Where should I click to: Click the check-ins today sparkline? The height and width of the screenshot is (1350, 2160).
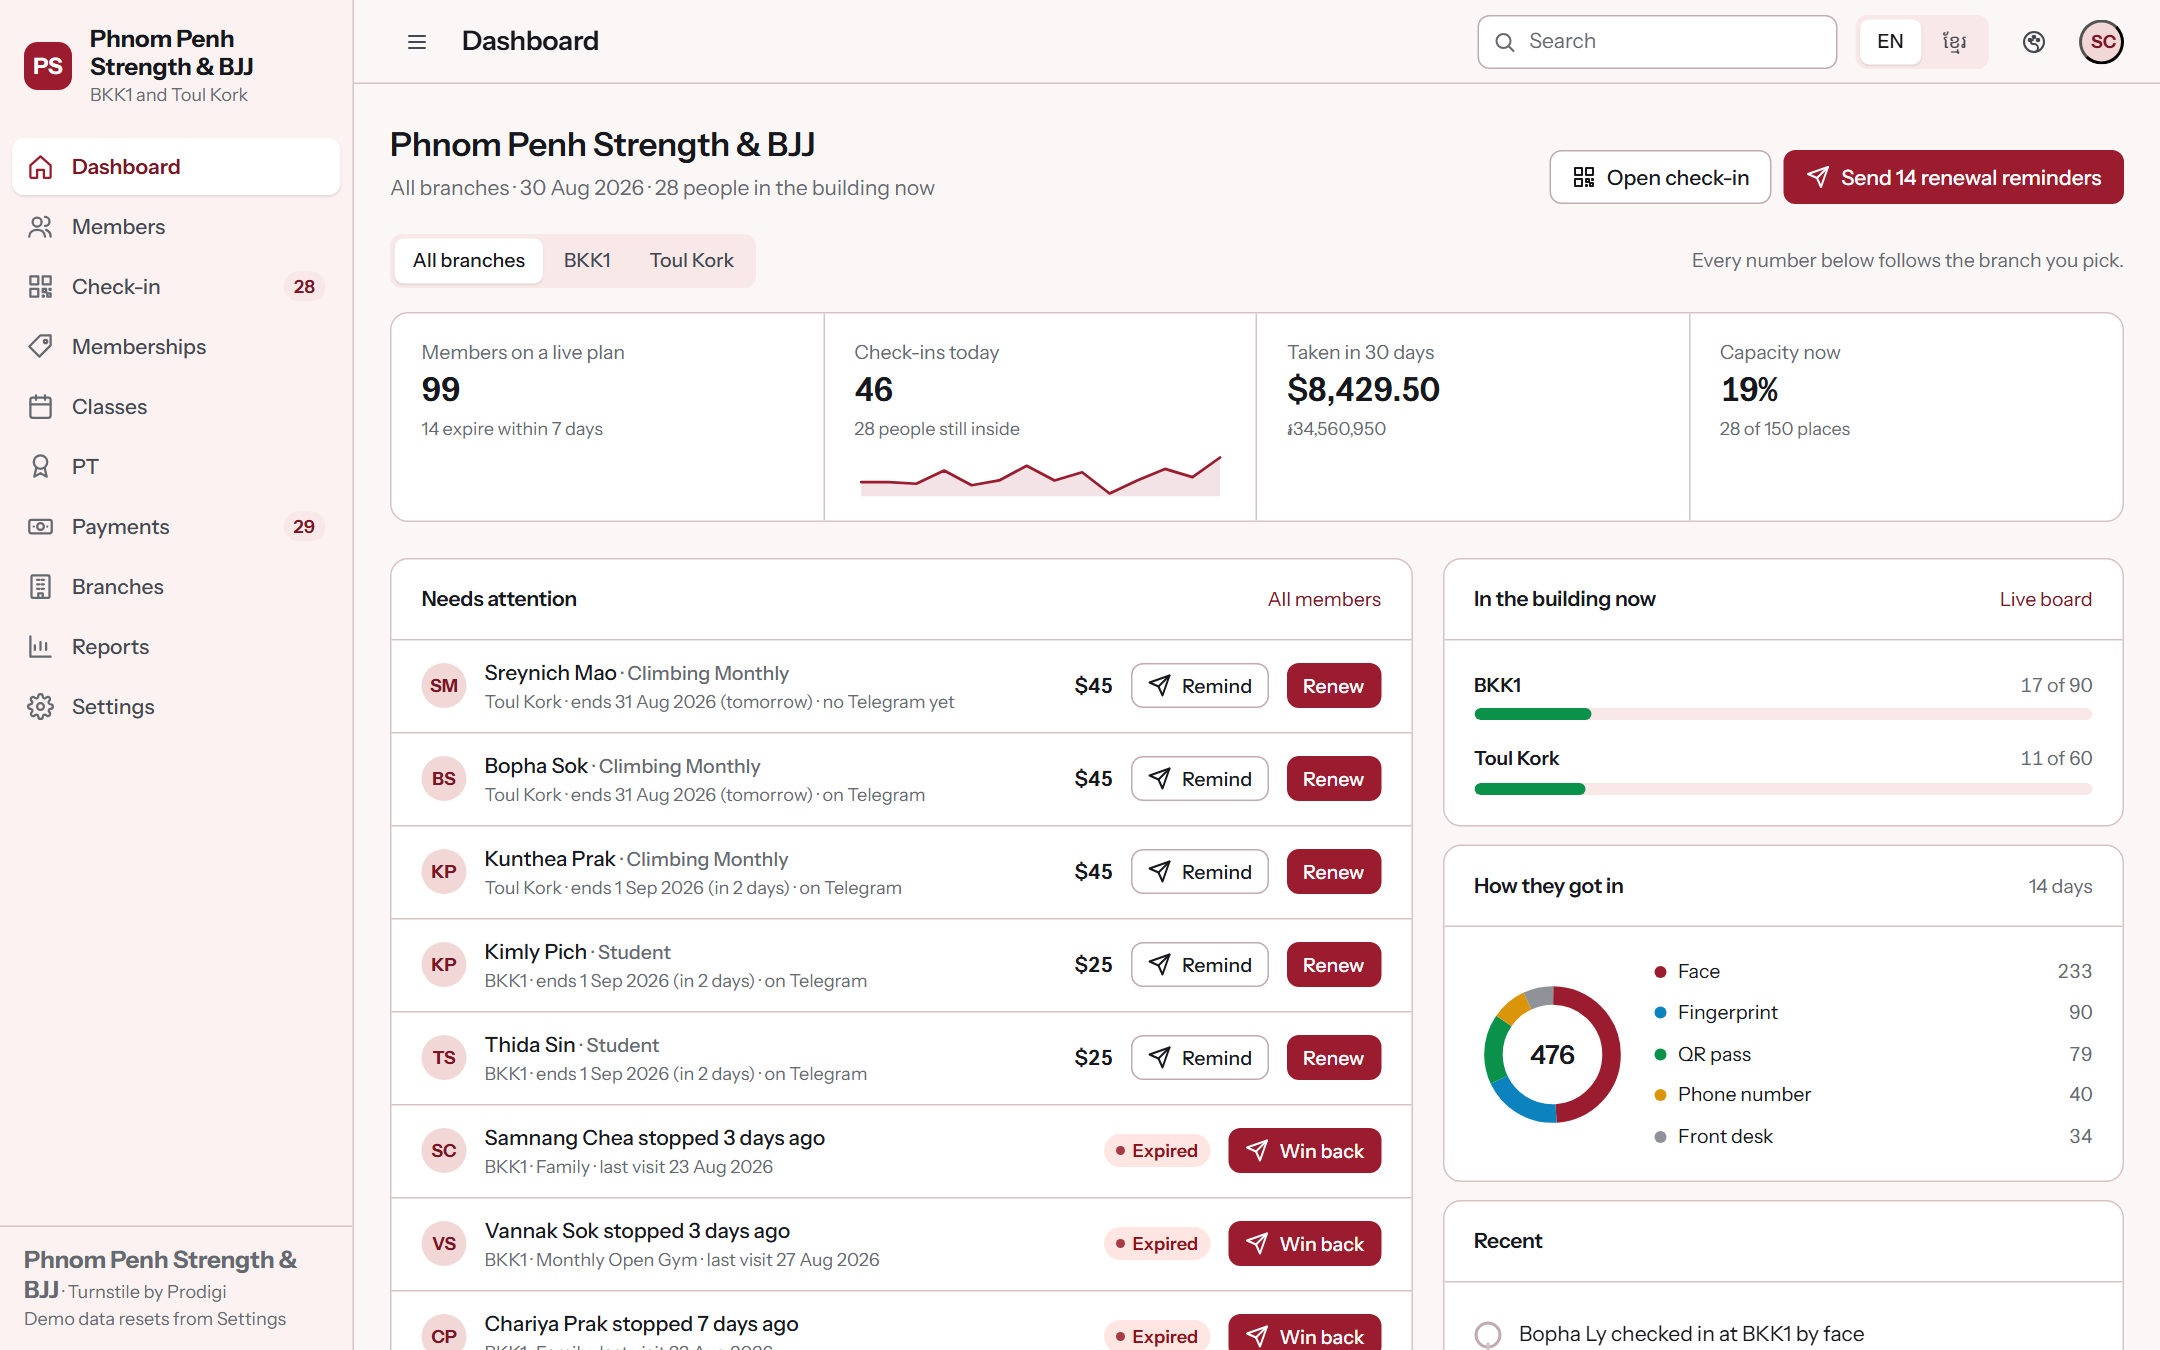point(1040,476)
